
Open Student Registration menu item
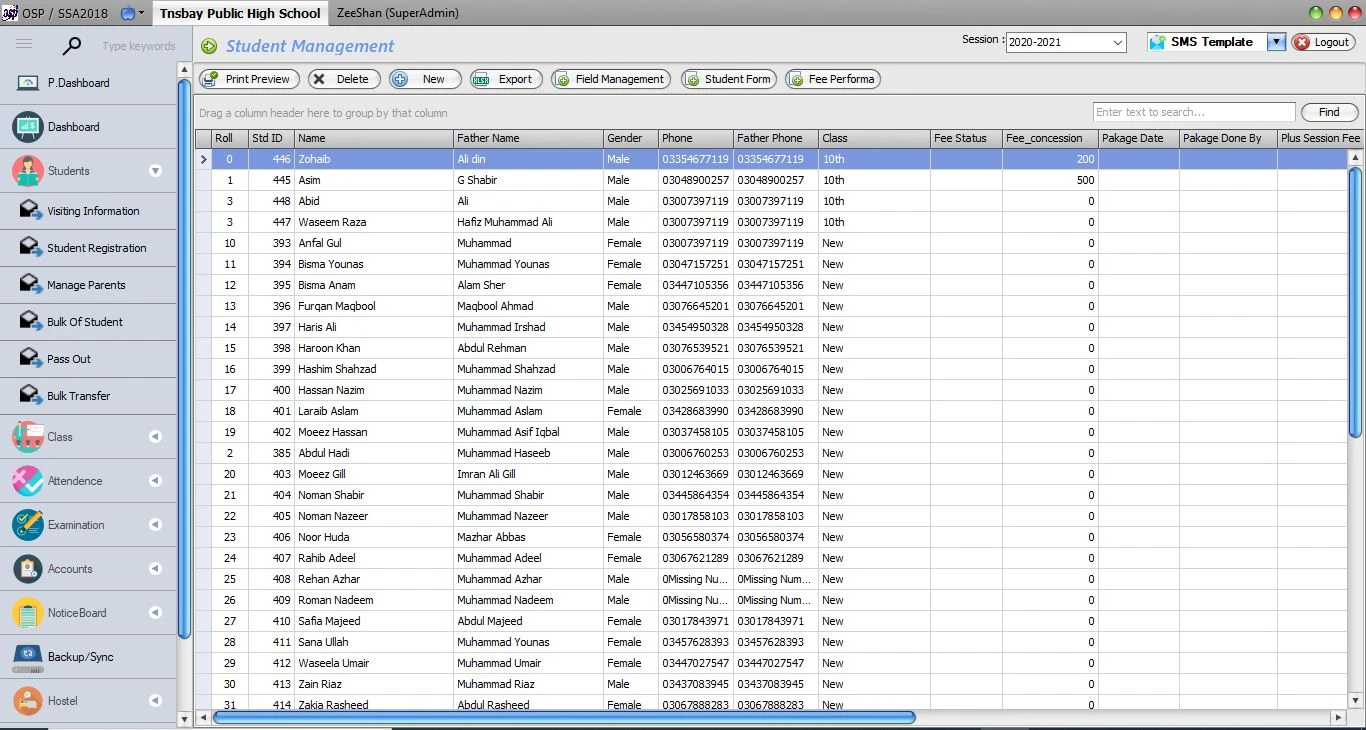click(x=96, y=248)
